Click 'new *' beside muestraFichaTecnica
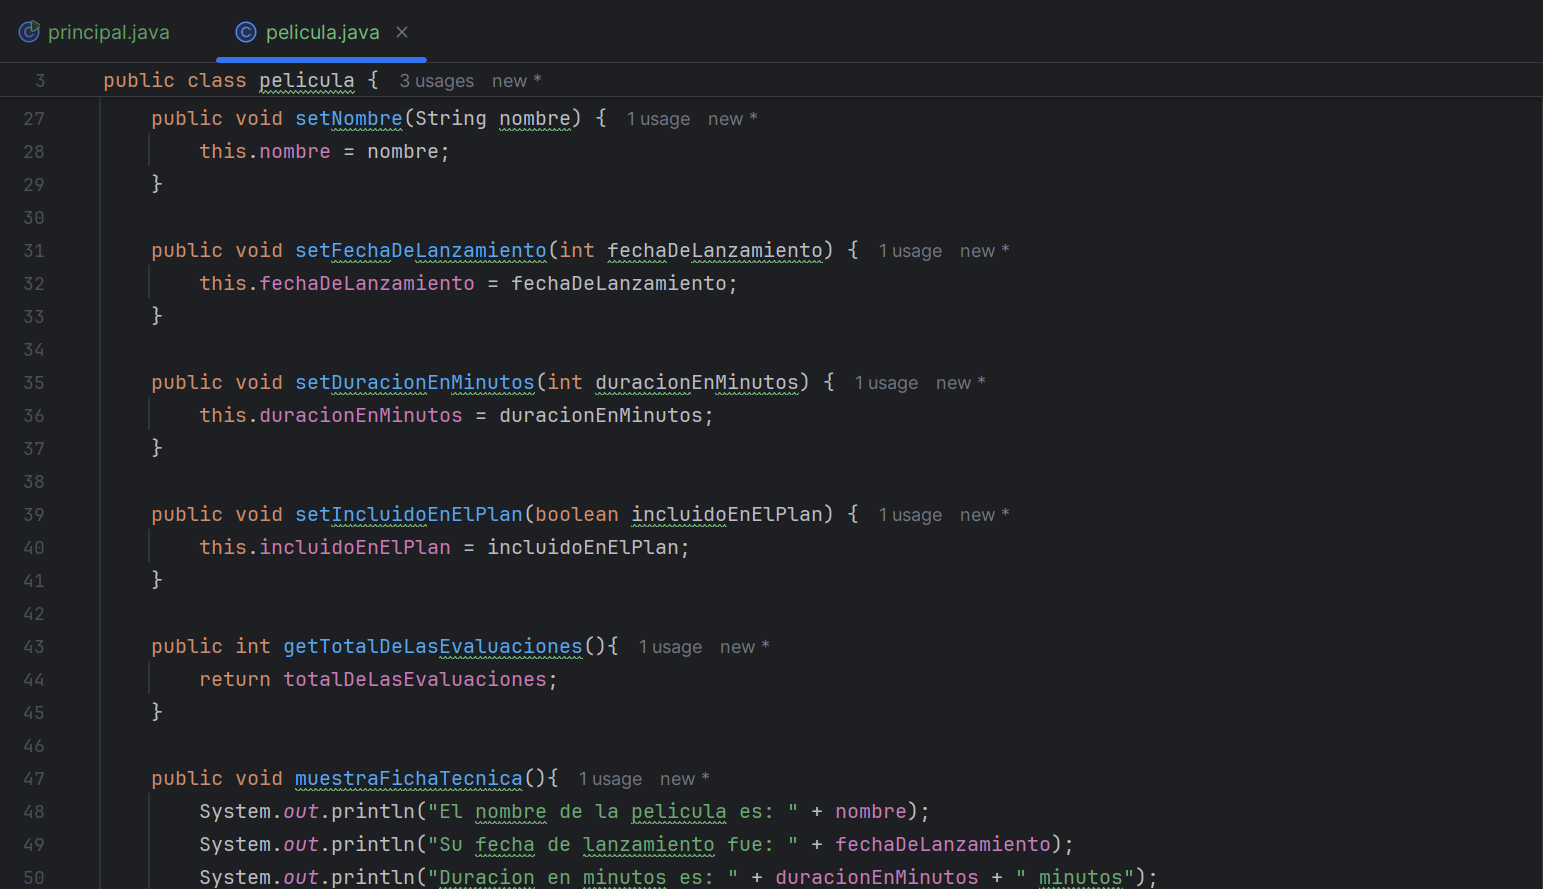 point(685,779)
